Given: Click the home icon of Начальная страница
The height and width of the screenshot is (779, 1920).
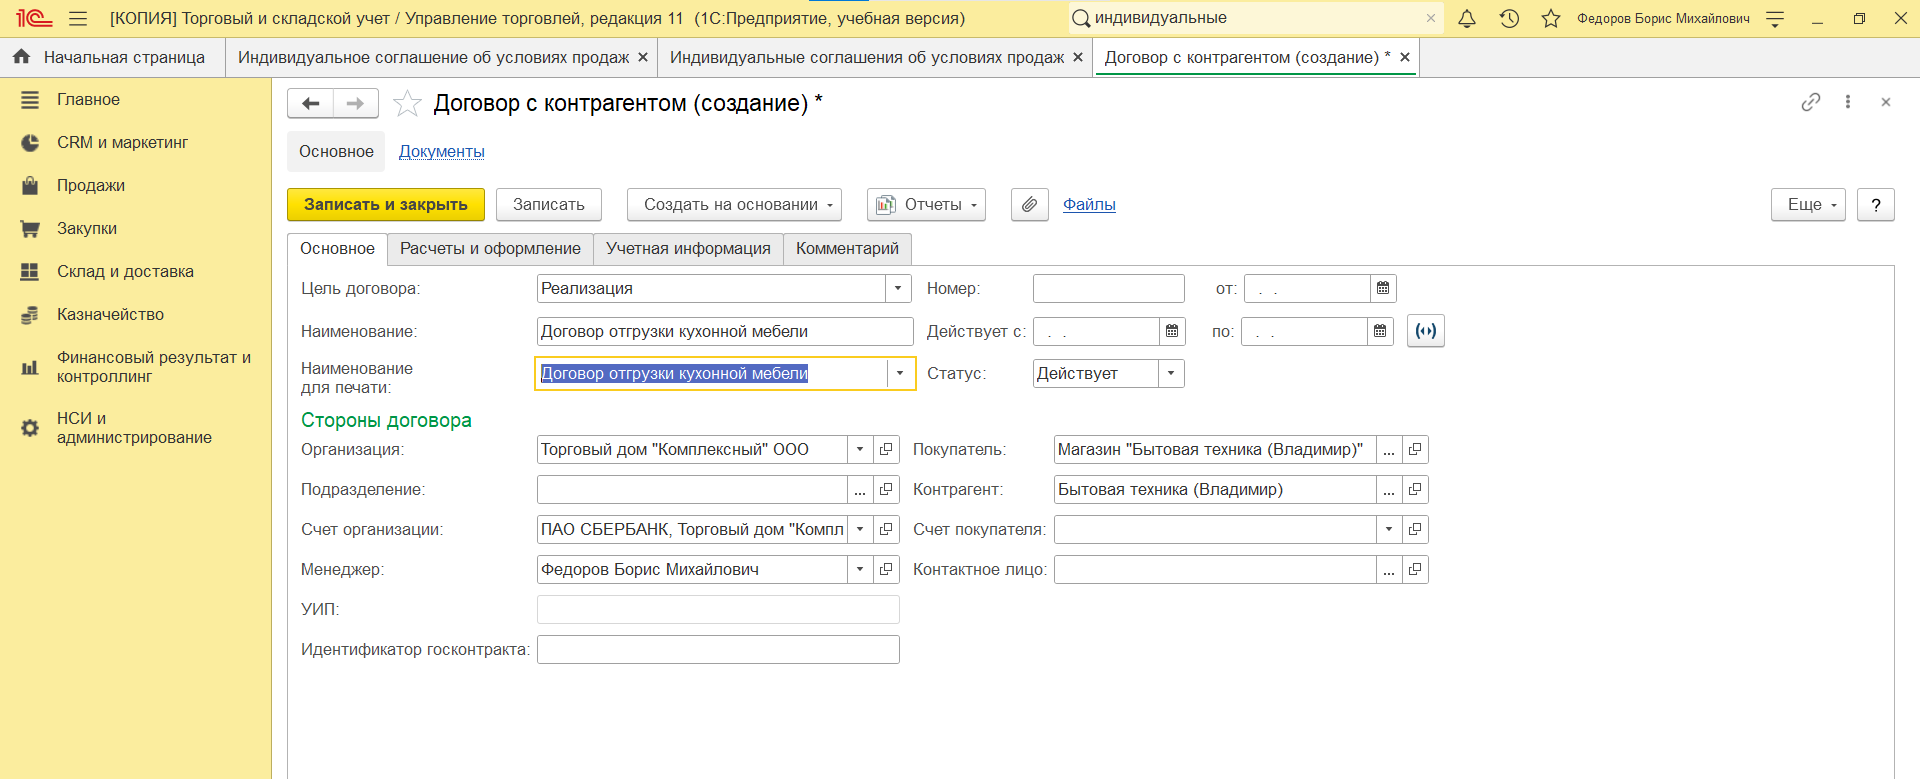Looking at the screenshot, I should tap(21, 57).
